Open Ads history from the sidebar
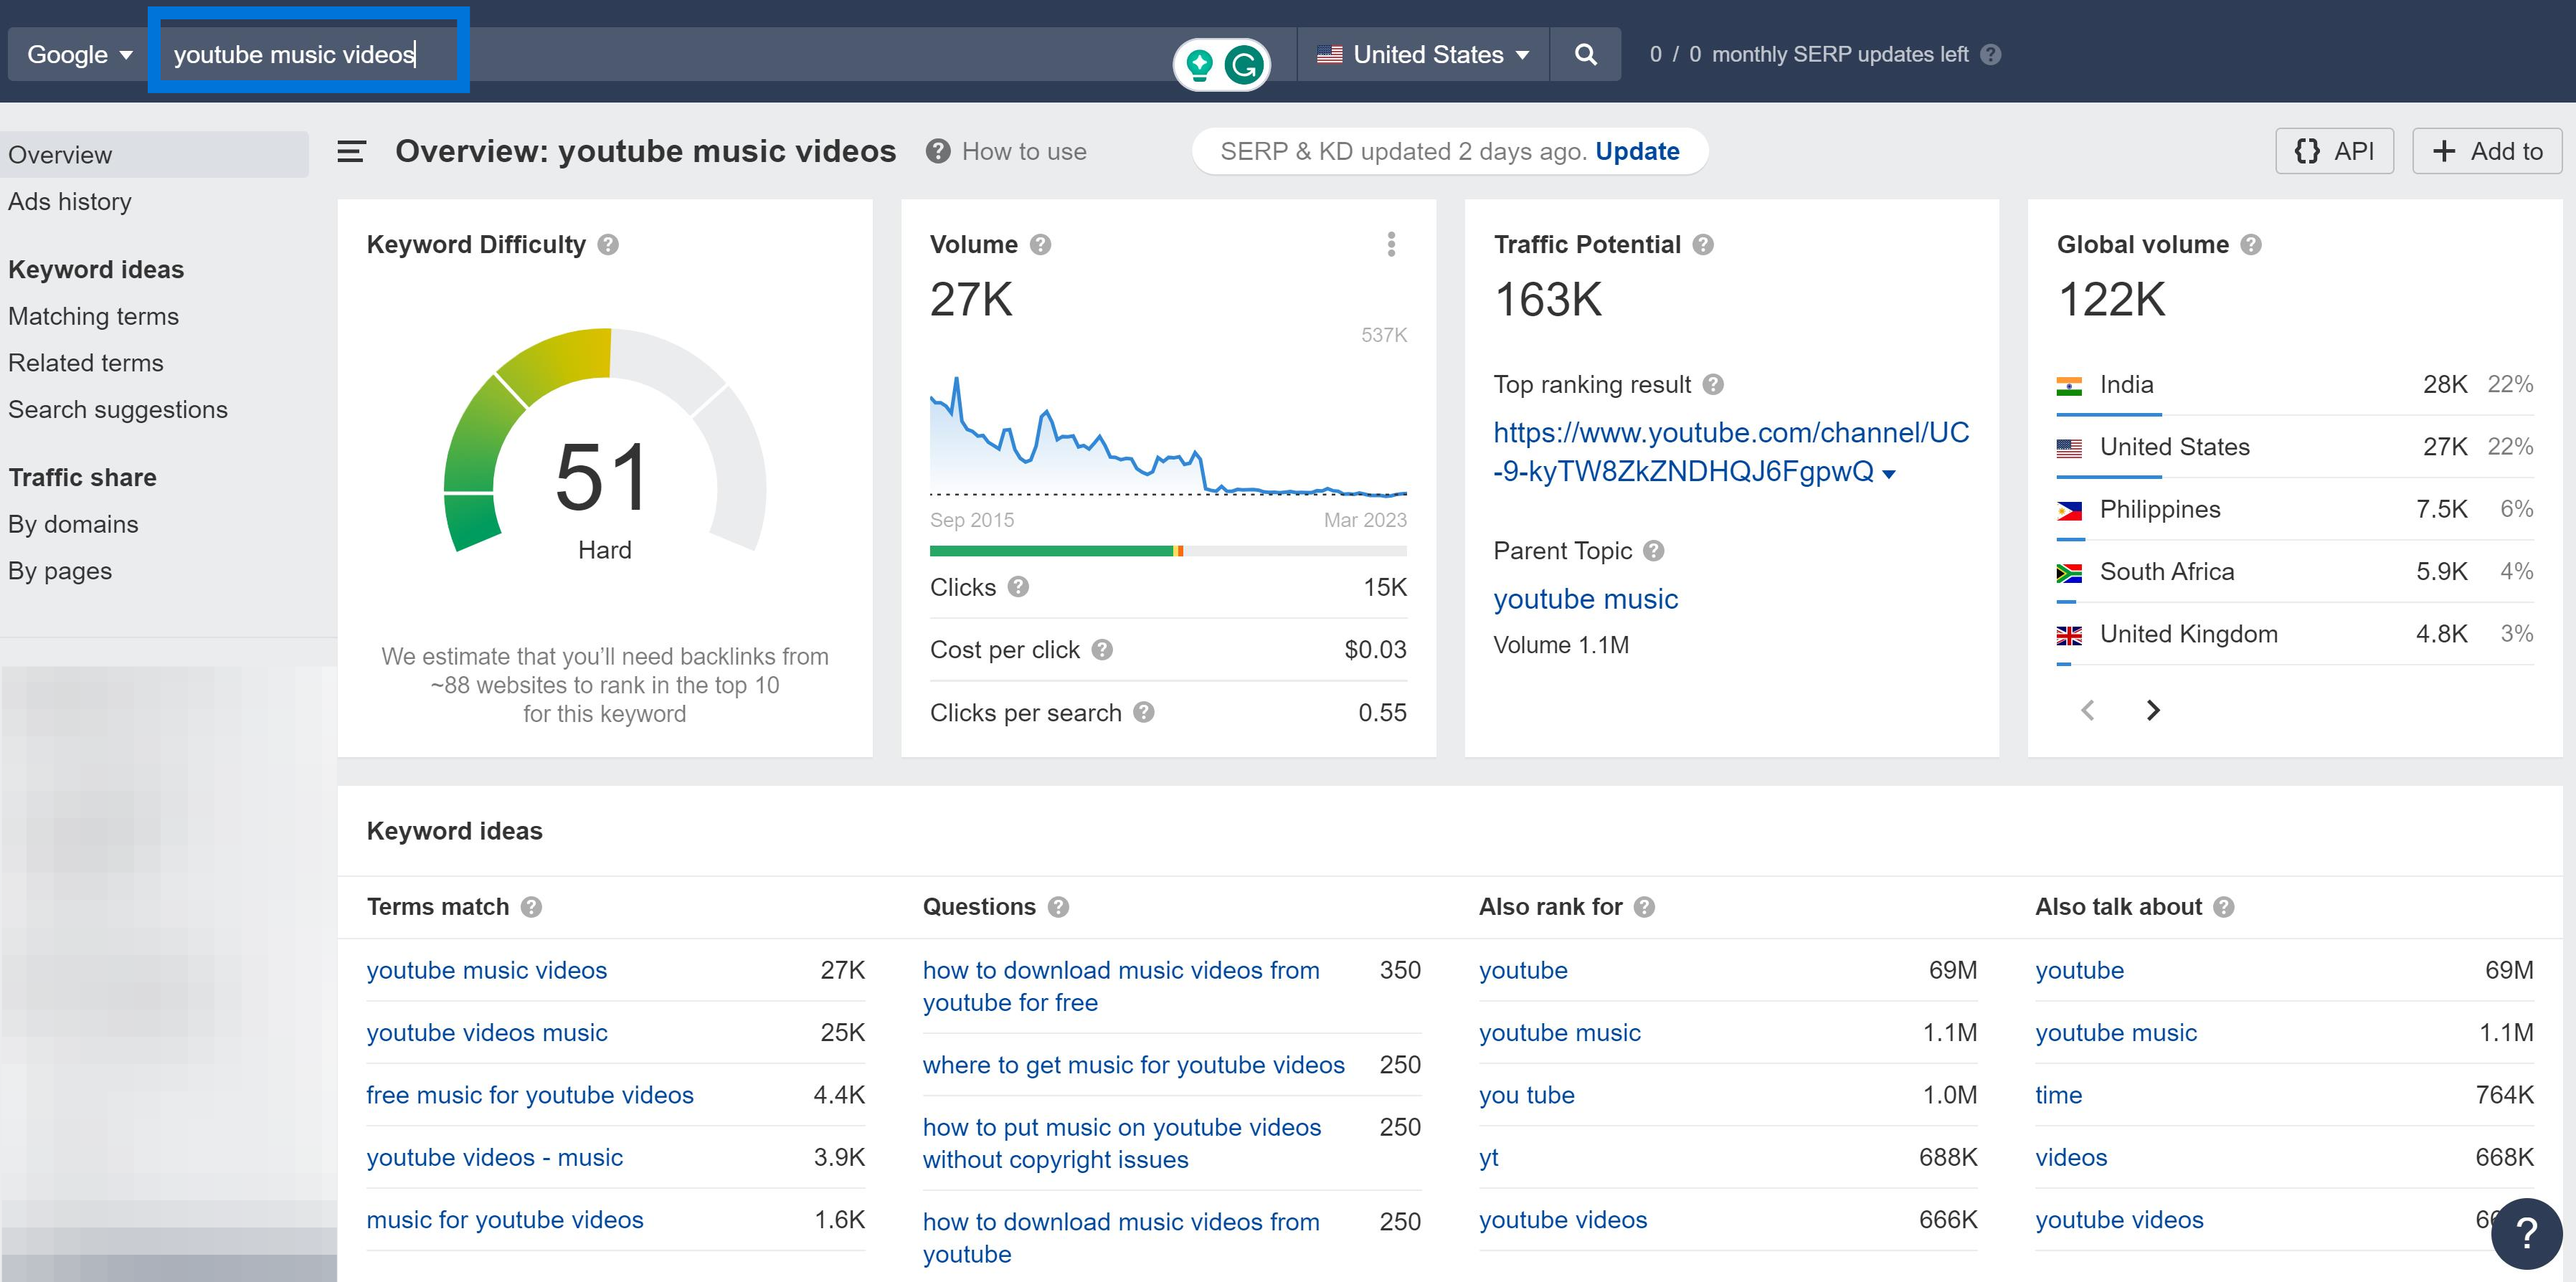The height and width of the screenshot is (1282, 2576). (70, 201)
